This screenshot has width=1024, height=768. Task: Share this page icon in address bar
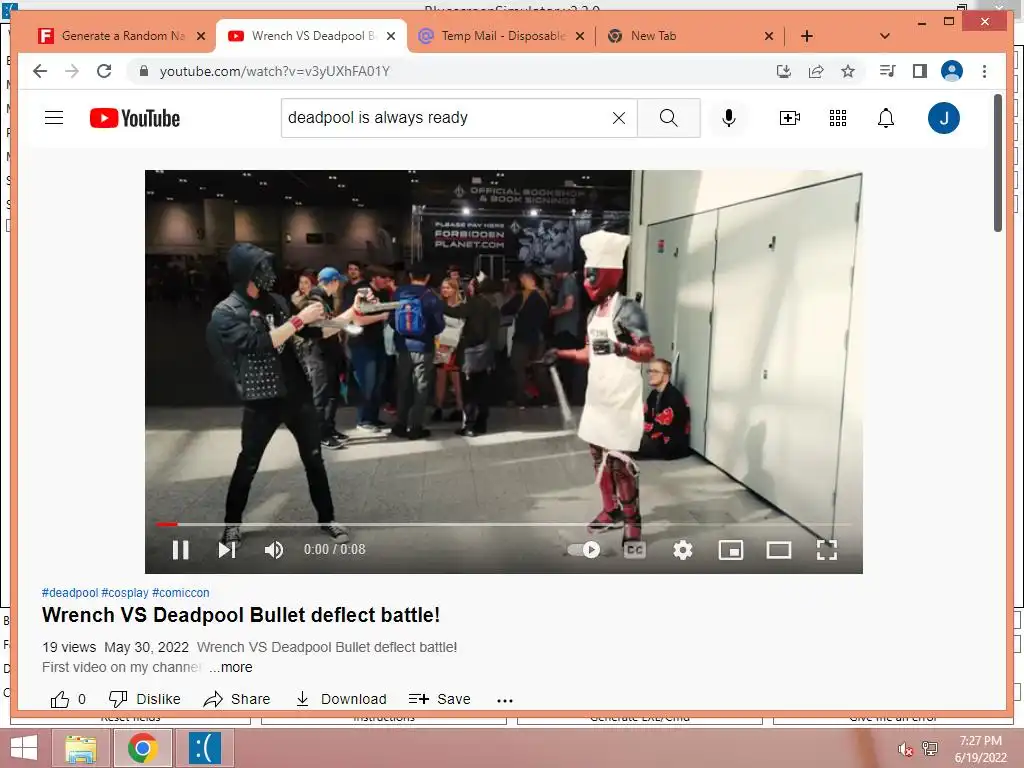click(816, 71)
